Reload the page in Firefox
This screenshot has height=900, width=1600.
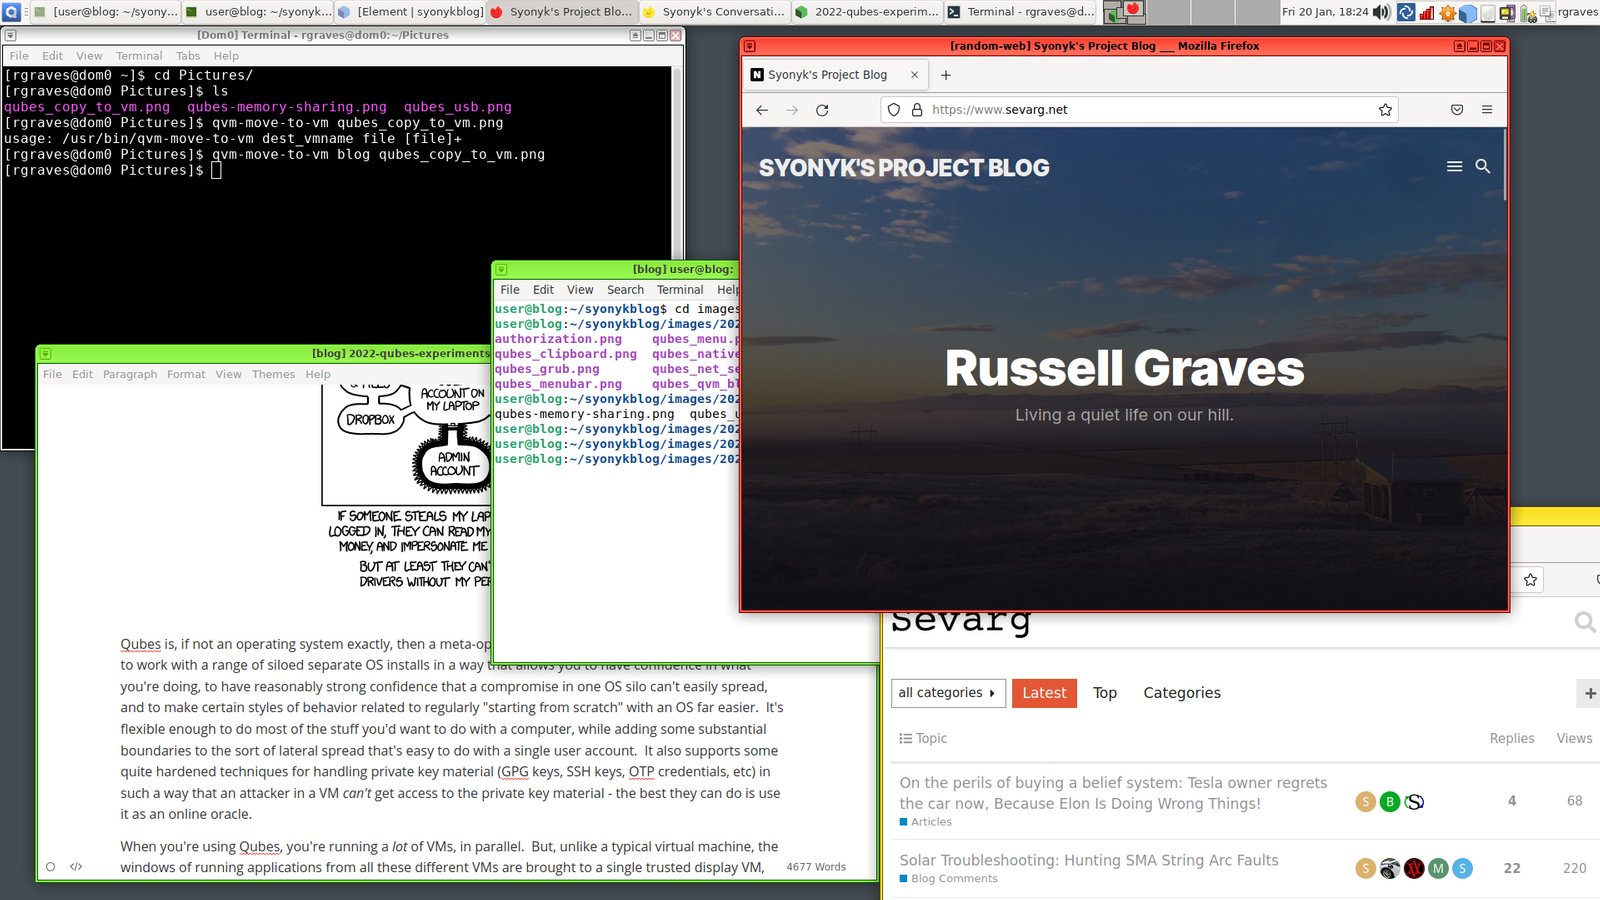tap(822, 110)
